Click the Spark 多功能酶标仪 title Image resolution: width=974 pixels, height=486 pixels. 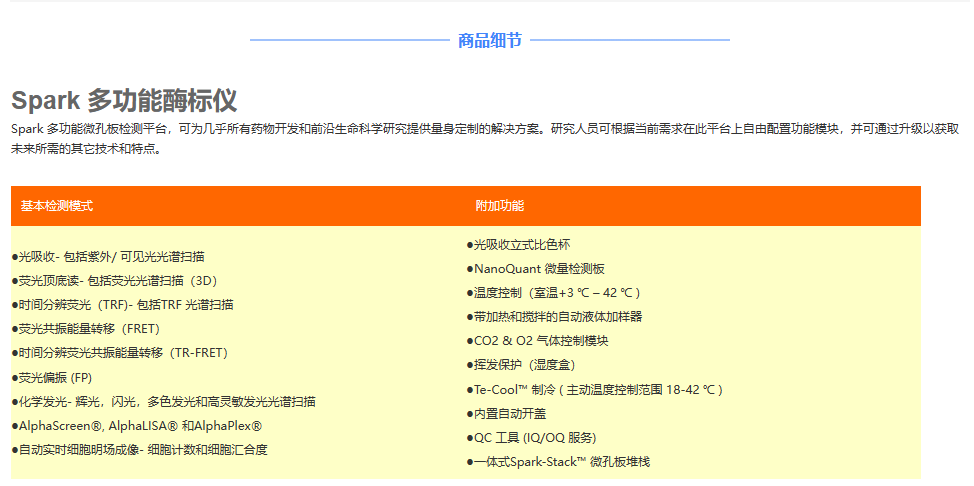click(x=124, y=100)
